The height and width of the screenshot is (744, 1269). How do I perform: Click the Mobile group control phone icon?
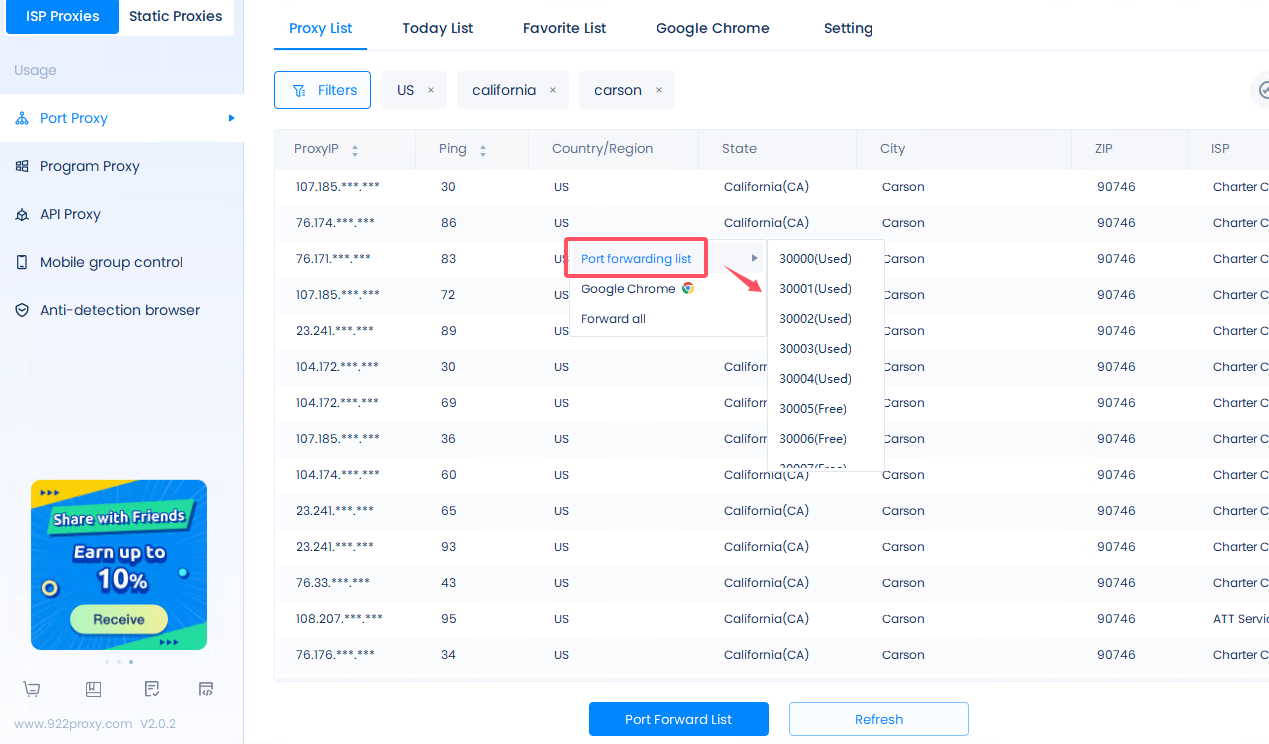22,262
